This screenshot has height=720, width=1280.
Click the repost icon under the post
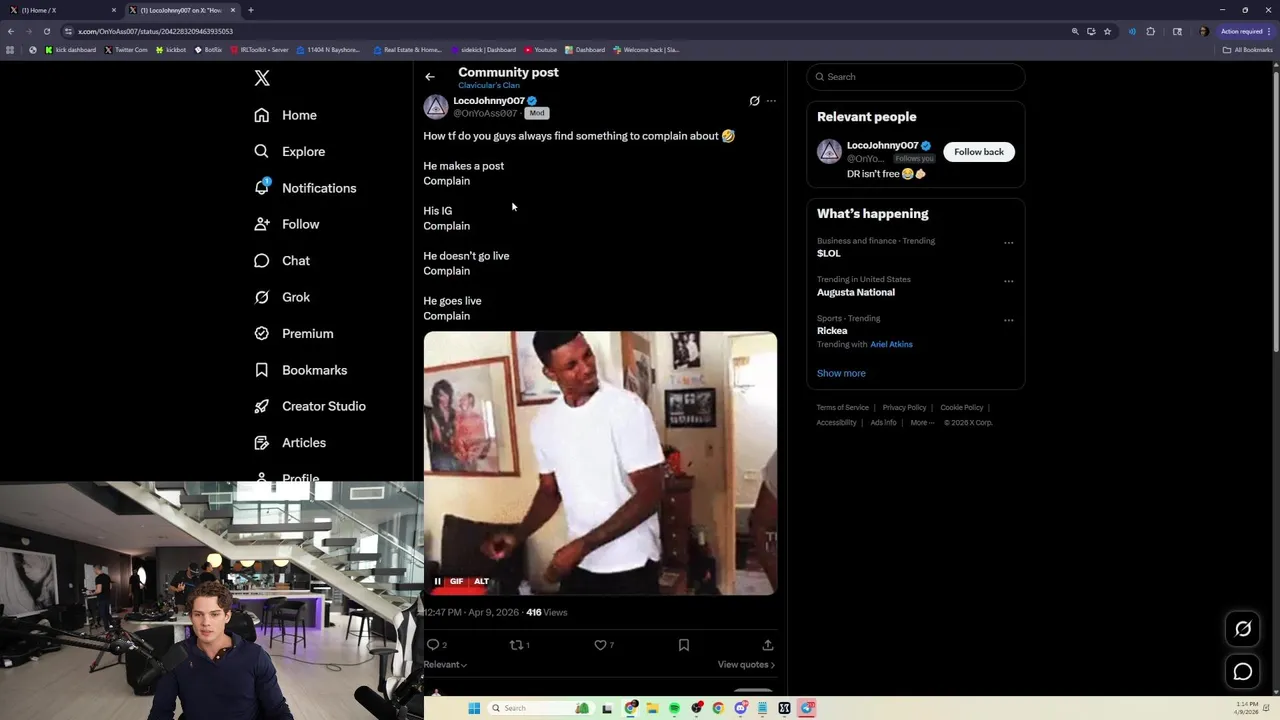[x=517, y=645]
